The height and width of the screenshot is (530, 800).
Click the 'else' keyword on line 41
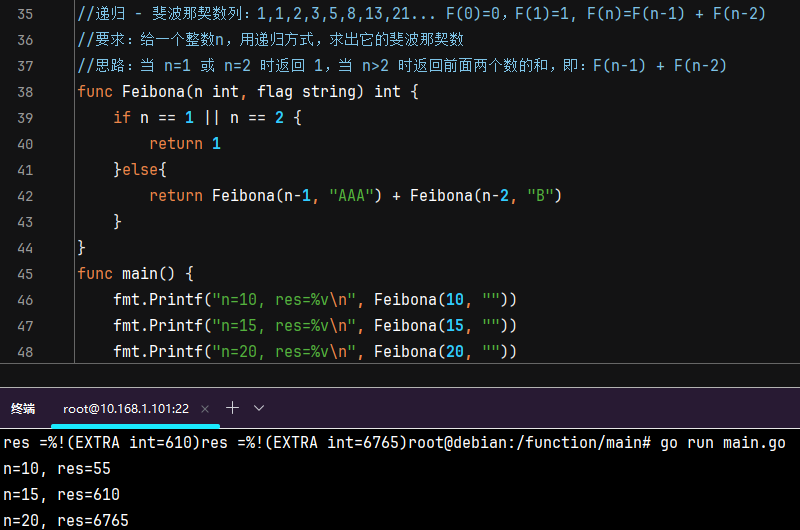[140, 170]
